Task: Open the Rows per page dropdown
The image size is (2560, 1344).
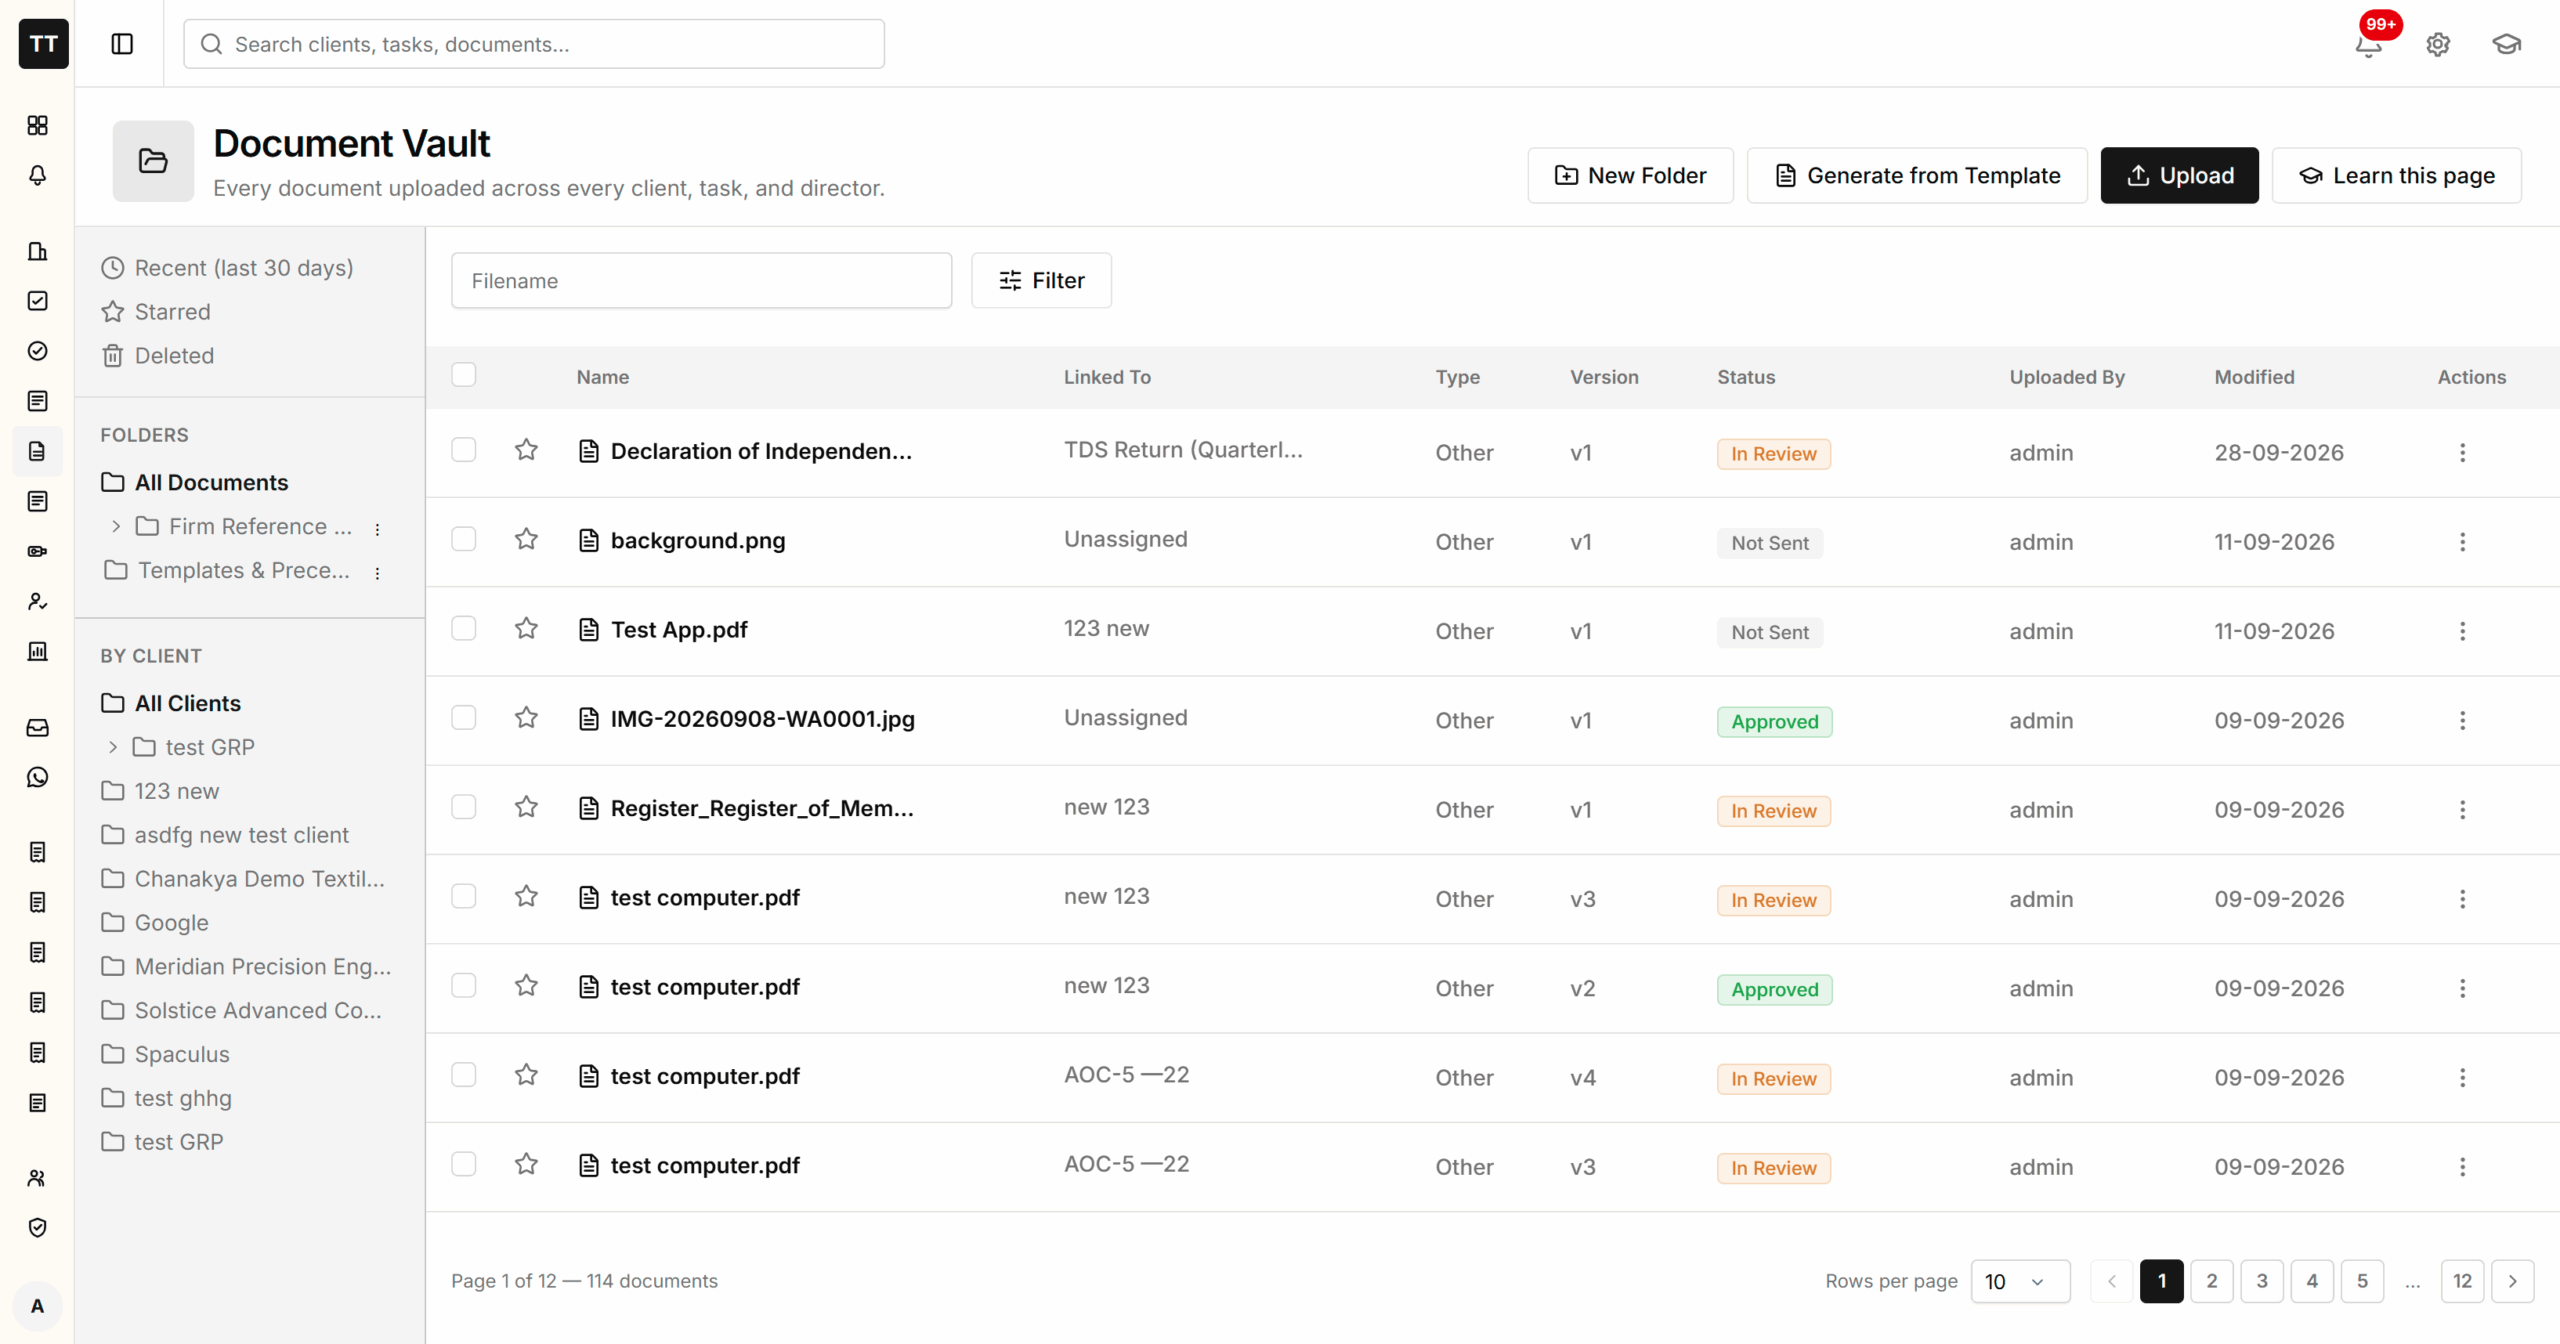Action: (2020, 1282)
